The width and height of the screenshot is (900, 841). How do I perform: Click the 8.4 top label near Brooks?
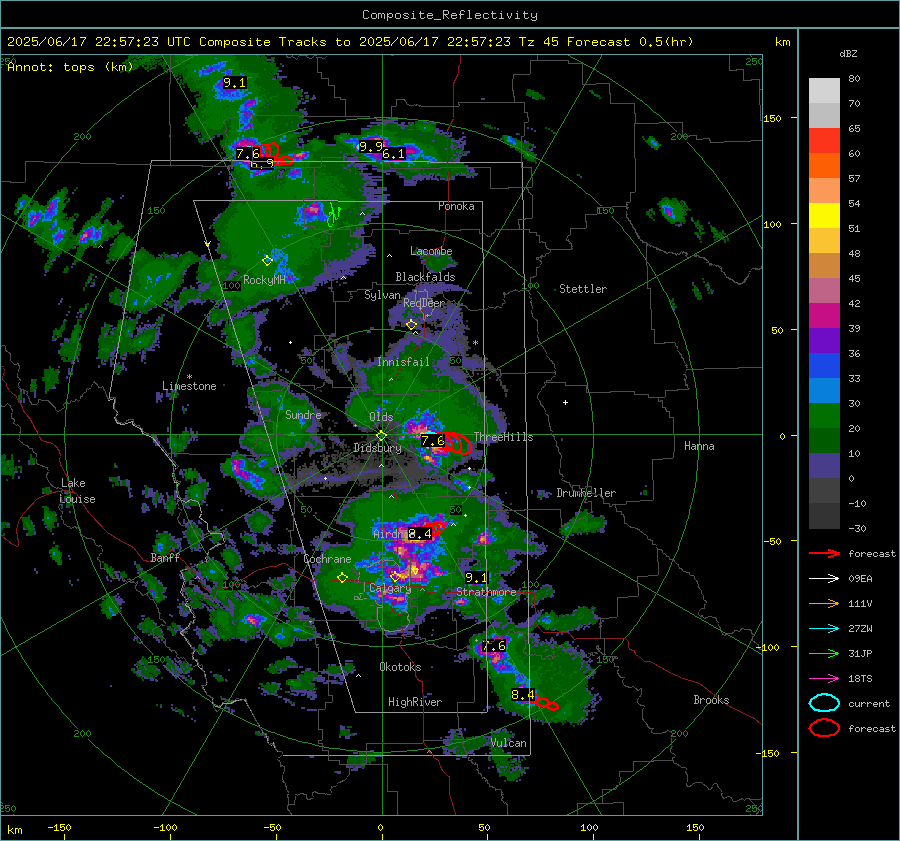(523, 695)
